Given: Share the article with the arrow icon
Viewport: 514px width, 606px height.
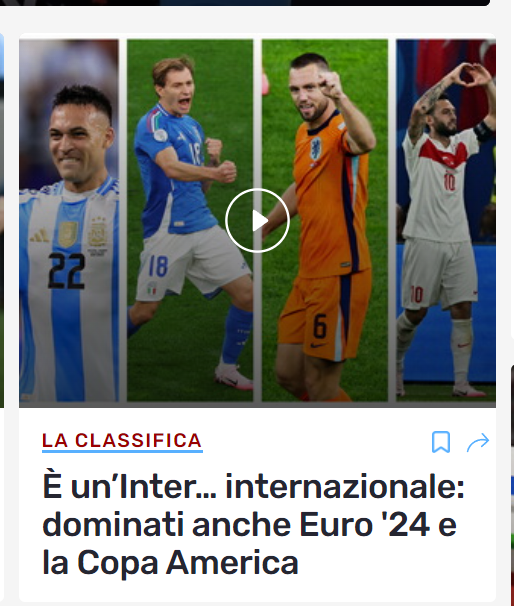Looking at the screenshot, I should pyautogui.click(x=478, y=442).
